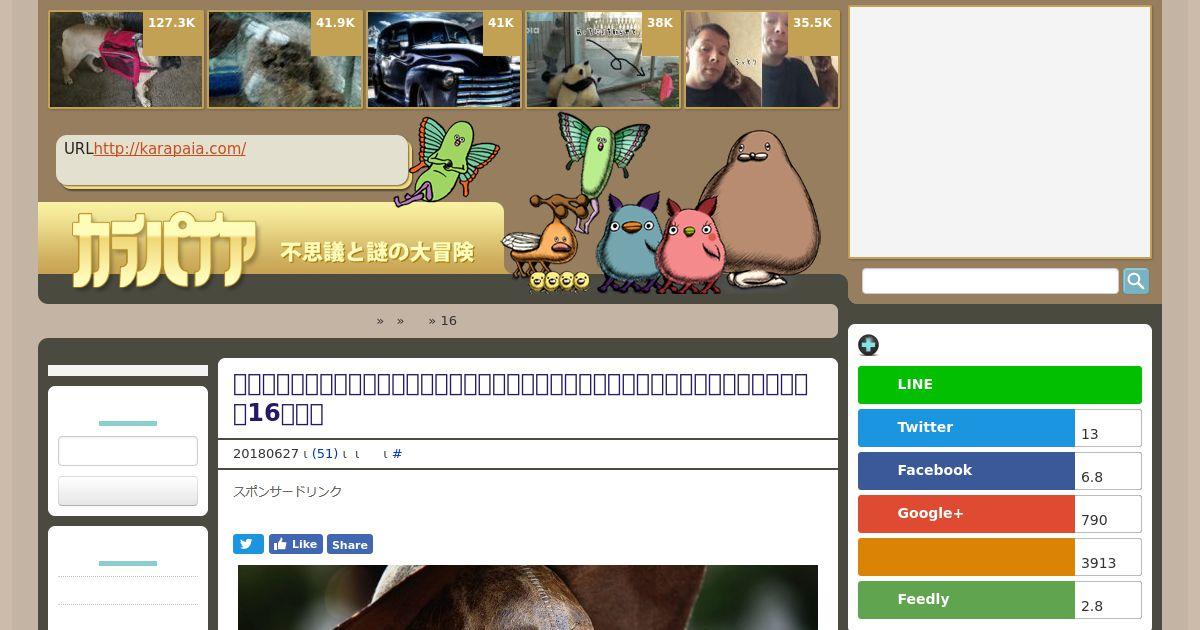Open the karapaia.com URL link
The width and height of the screenshot is (1200, 630).
point(170,149)
